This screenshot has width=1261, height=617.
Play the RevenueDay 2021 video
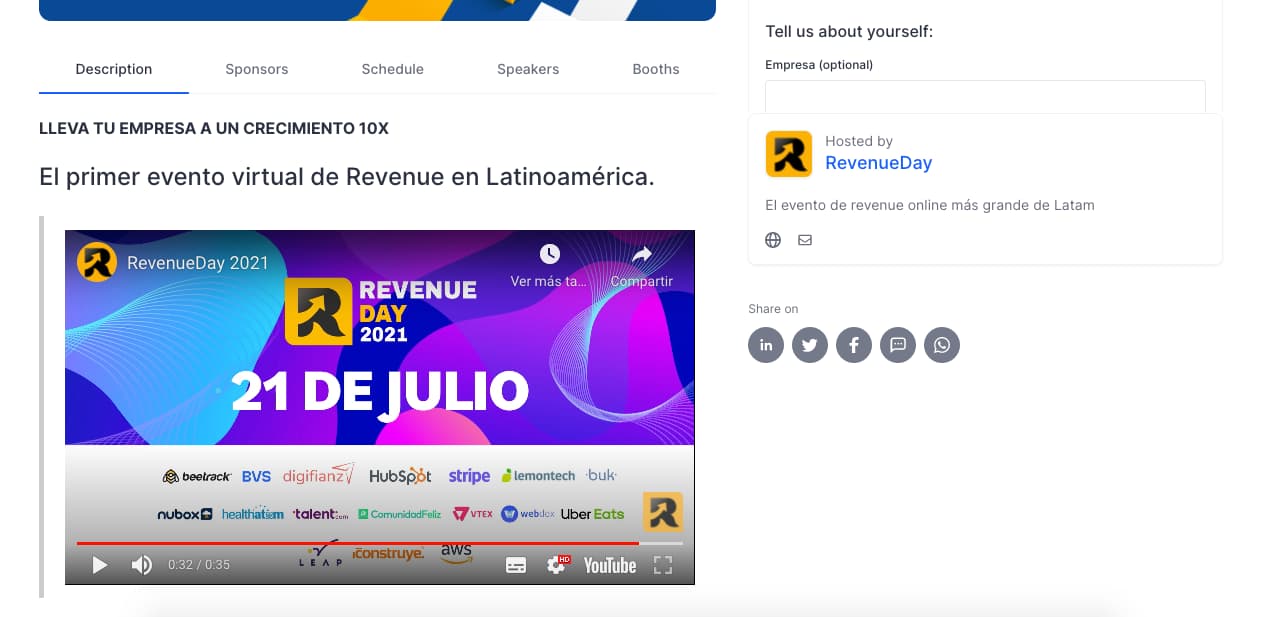(99, 565)
